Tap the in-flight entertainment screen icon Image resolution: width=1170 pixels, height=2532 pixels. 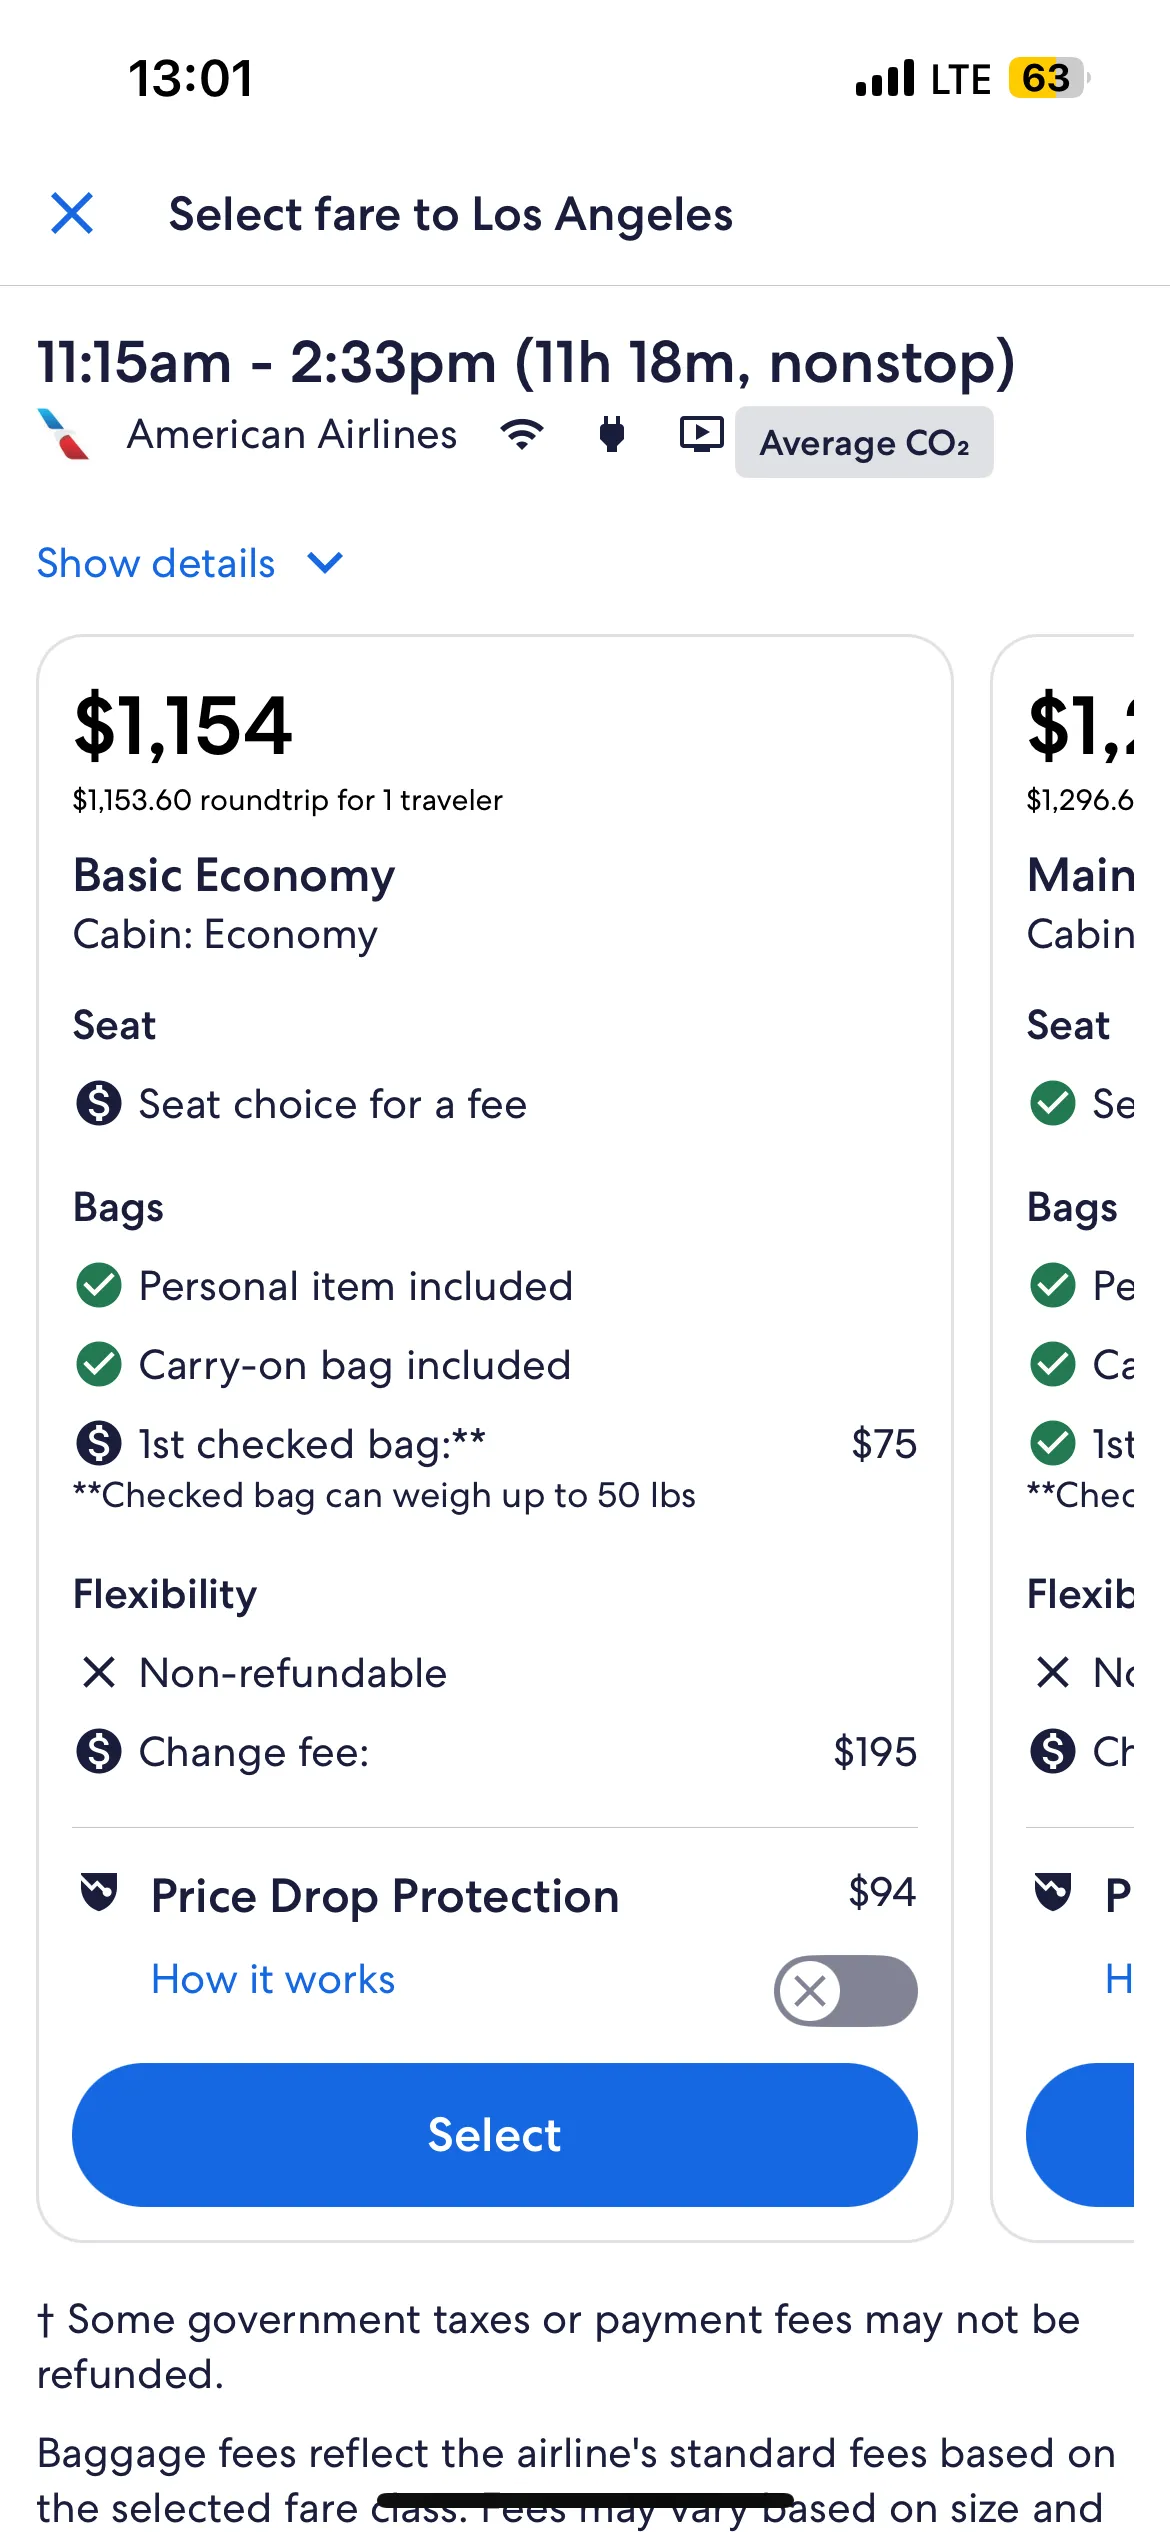point(701,434)
